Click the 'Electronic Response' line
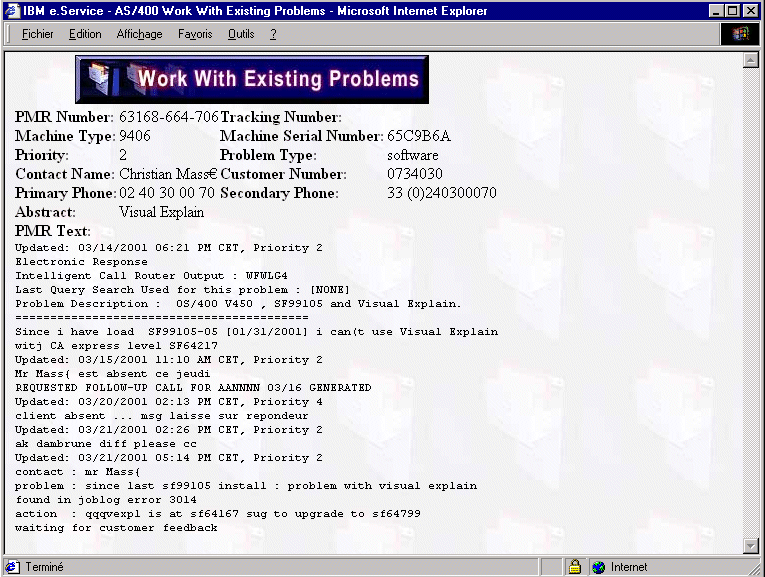This screenshot has height=577, width=765. click(x=81, y=262)
